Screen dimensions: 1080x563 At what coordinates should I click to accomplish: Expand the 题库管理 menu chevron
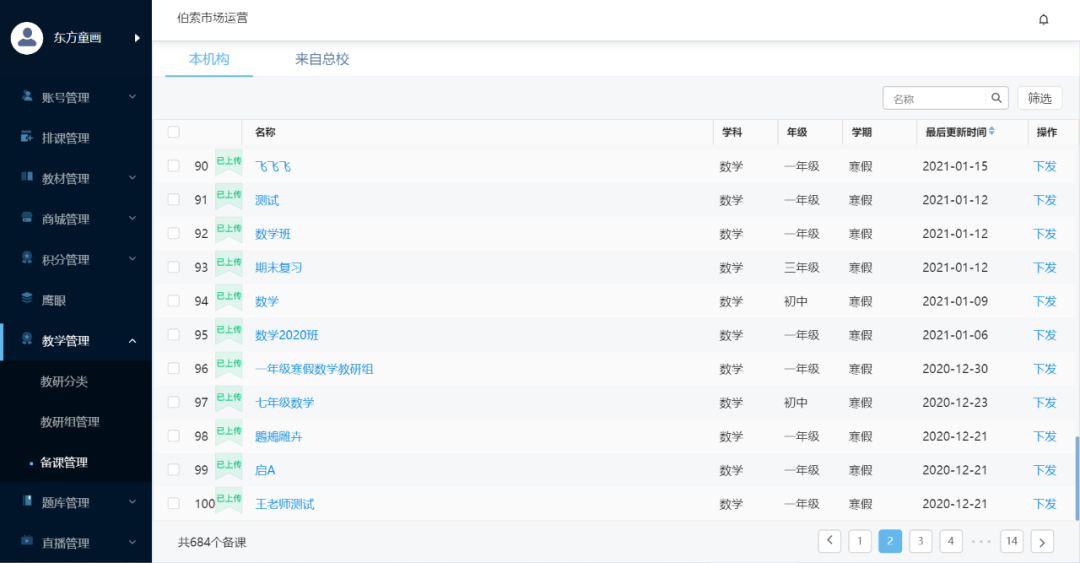click(132, 502)
